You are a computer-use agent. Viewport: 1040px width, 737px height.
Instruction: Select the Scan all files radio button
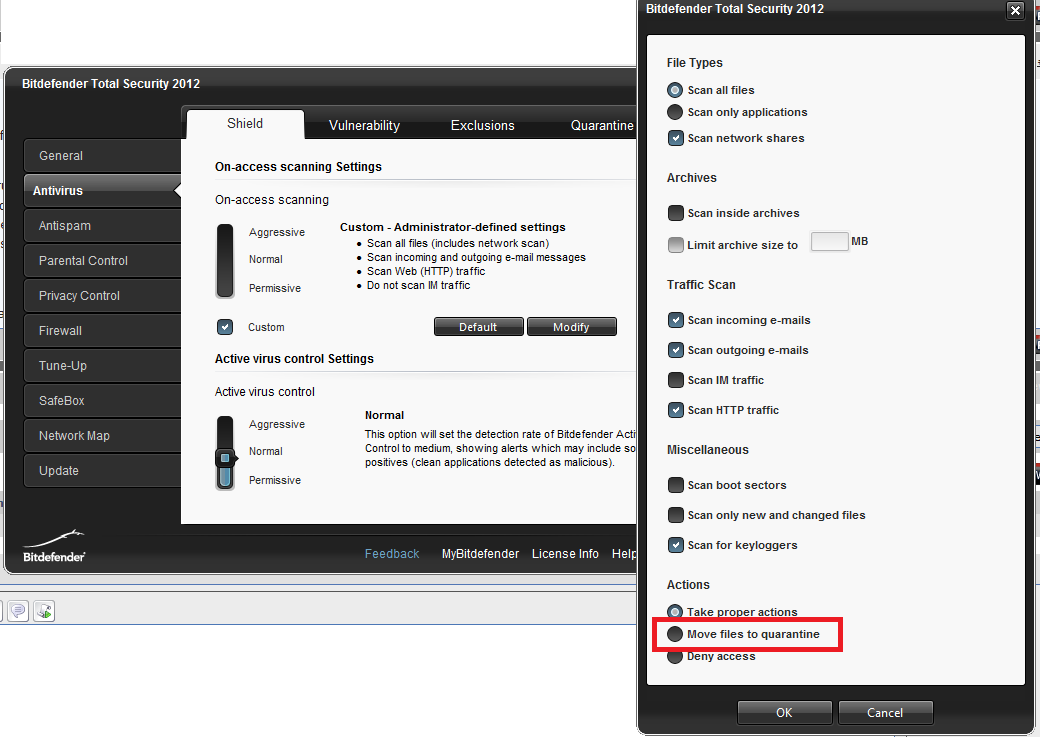(x=675, y=90)
